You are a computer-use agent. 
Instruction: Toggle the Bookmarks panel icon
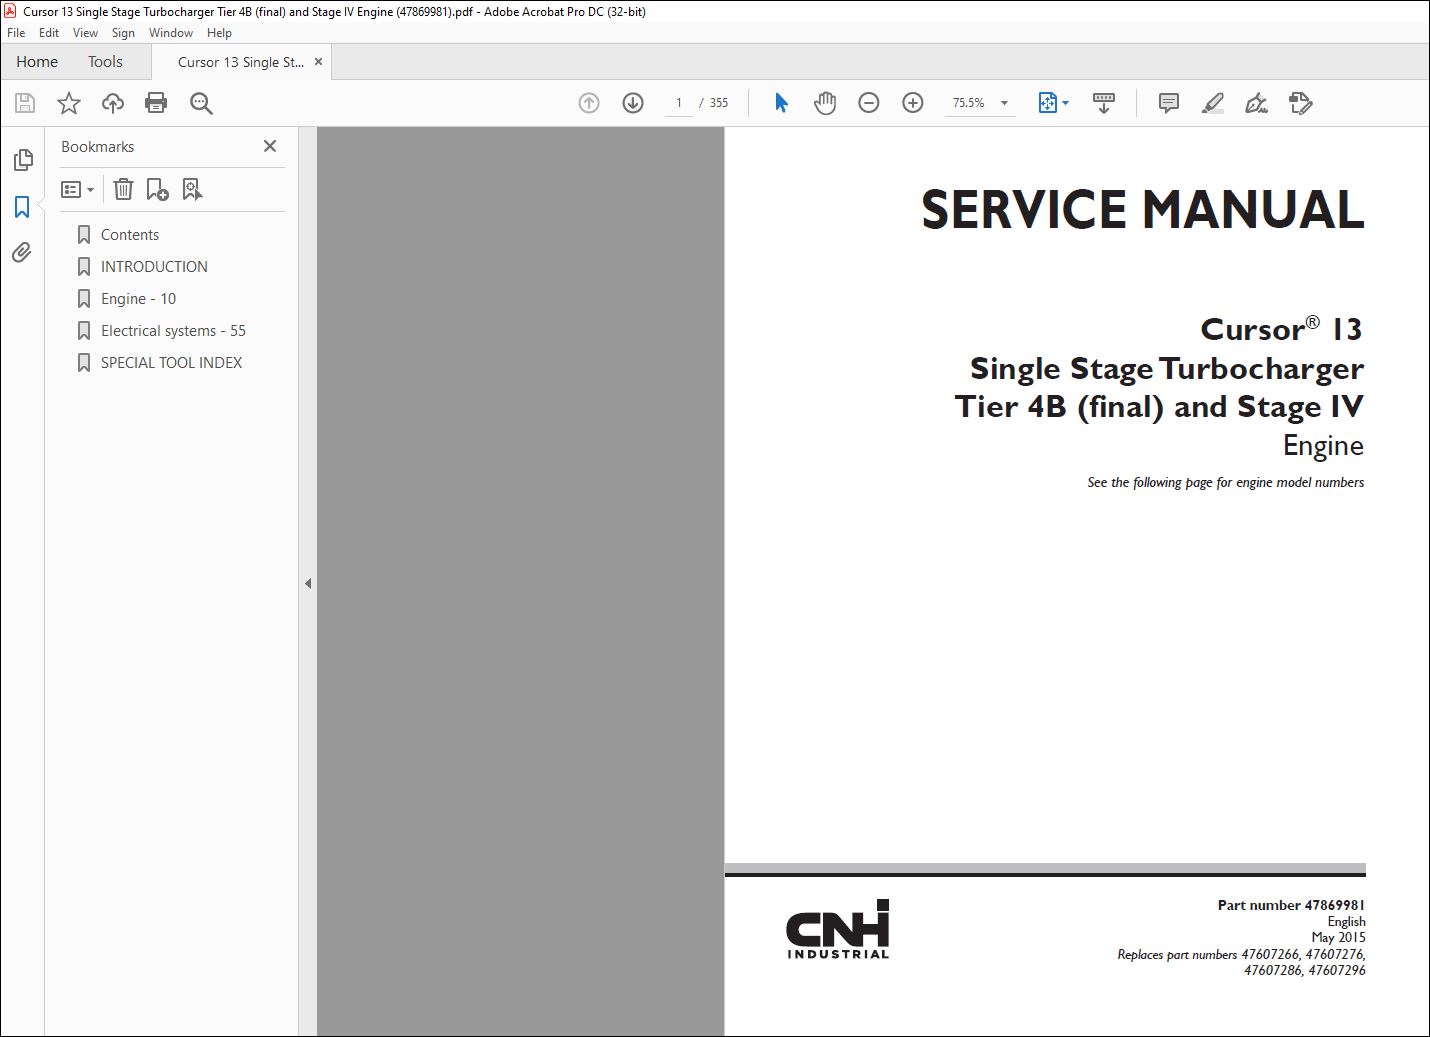pos(22,207)
